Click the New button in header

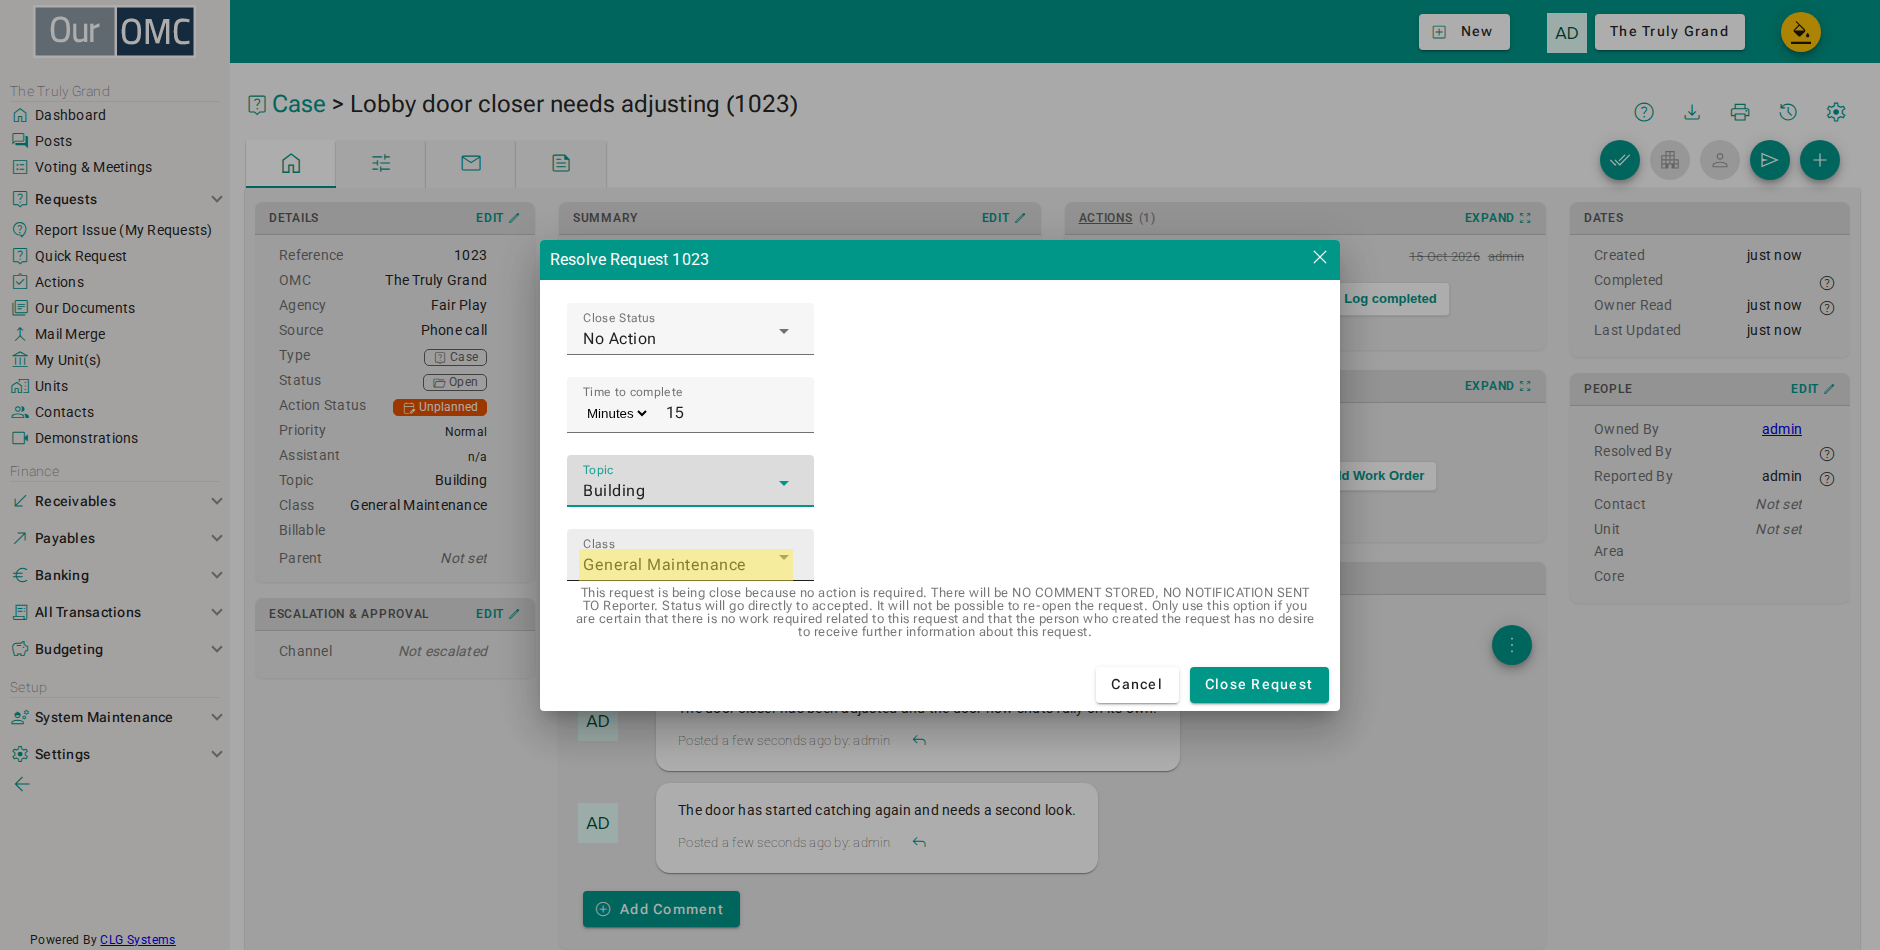[1464, 32]
